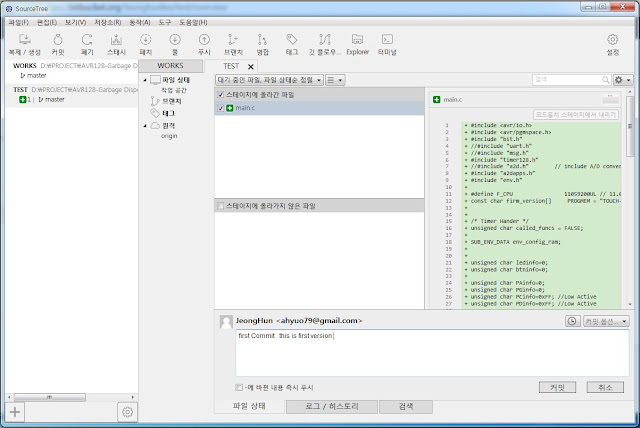Open Explorer from the toolbar
This screenshot has width=640, height=428.
coord(358,44)
